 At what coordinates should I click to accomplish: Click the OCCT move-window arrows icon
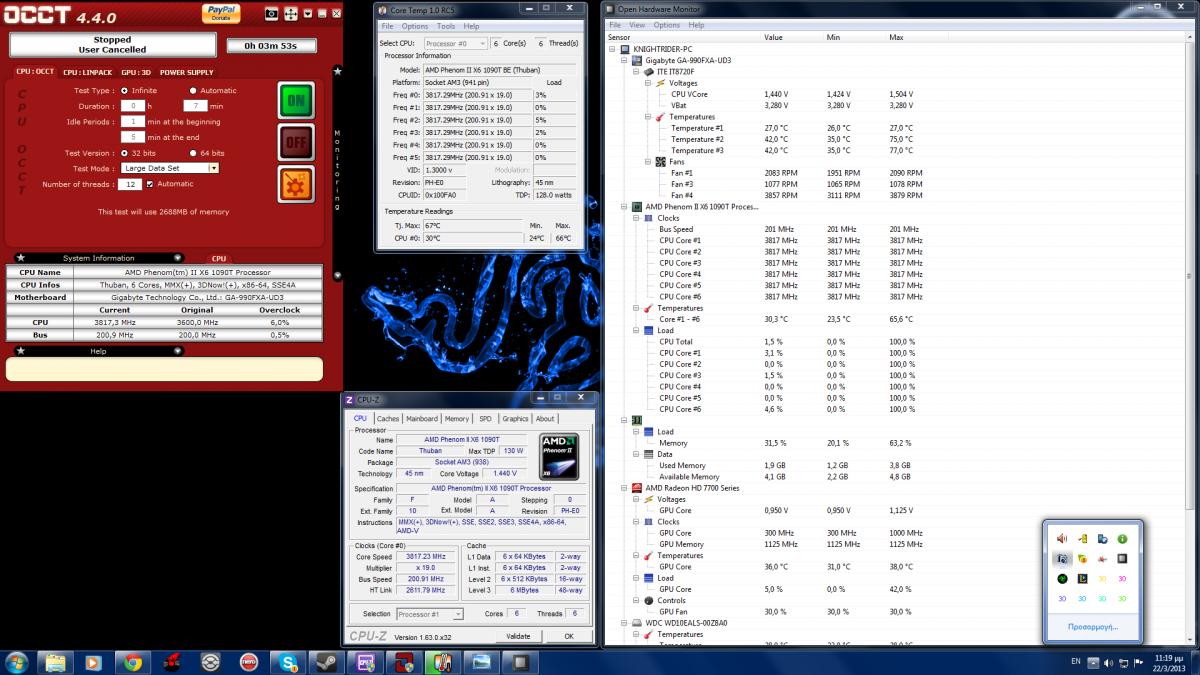[290, 14]
